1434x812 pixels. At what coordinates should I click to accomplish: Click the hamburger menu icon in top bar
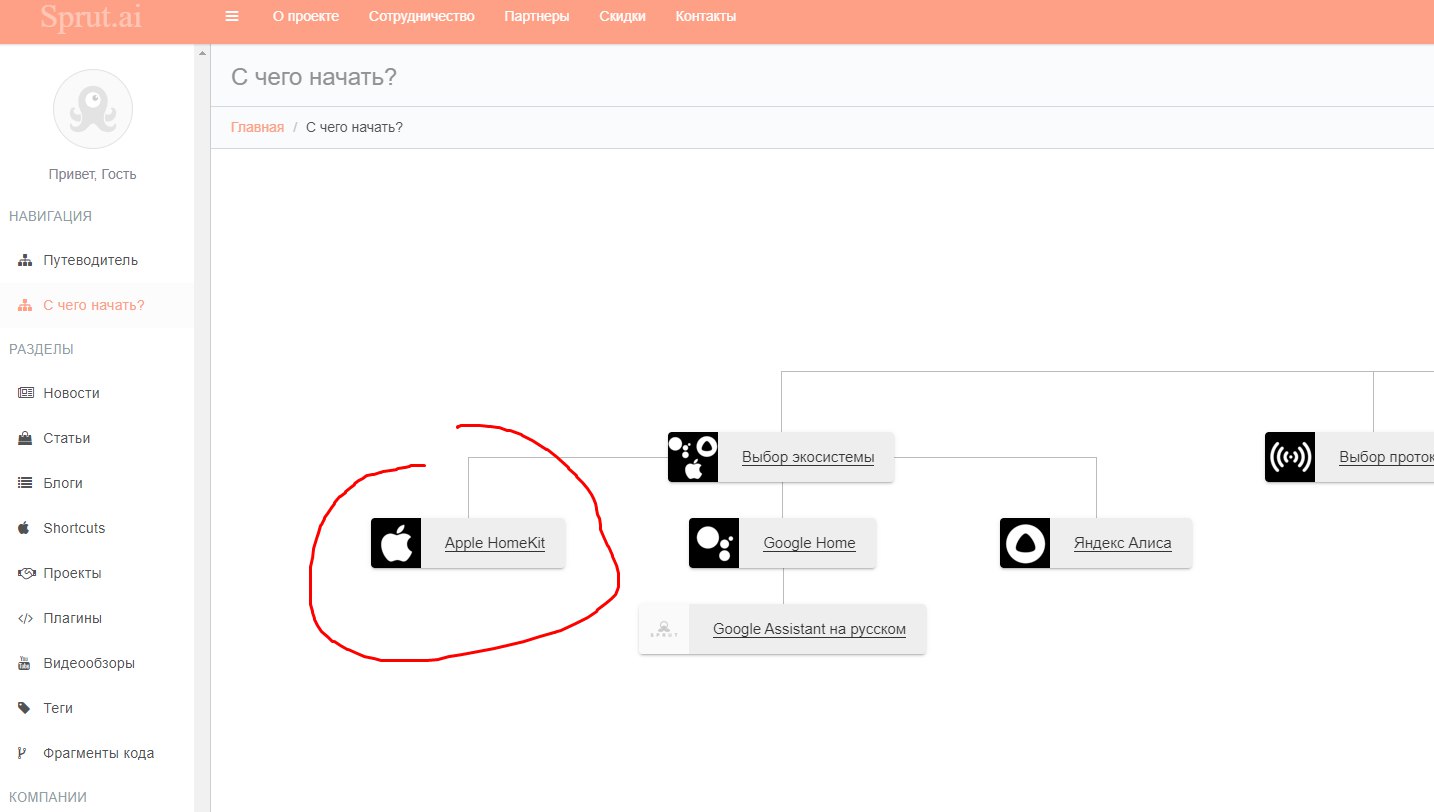232,16
